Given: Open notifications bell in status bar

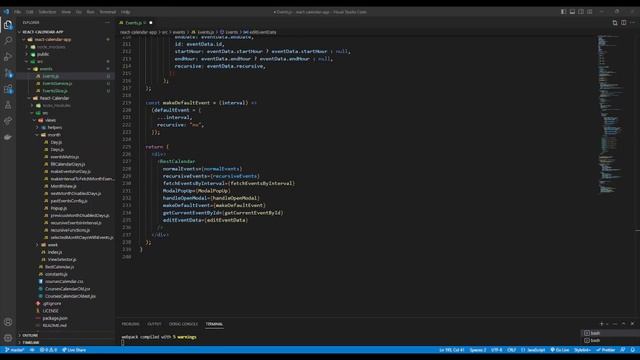Looking at the screenshot, I should pos(633,350).
